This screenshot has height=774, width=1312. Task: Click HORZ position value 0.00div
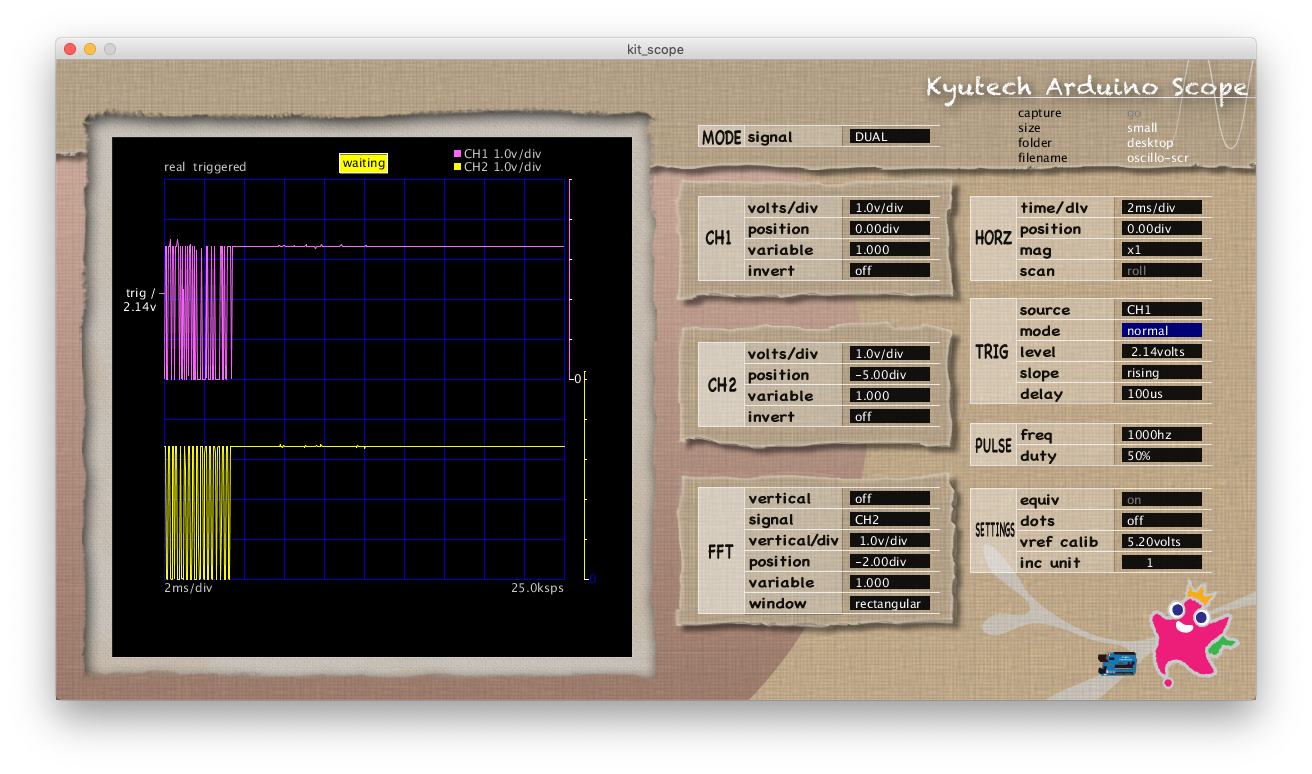pyautogui.click(x=1162, y=229)
